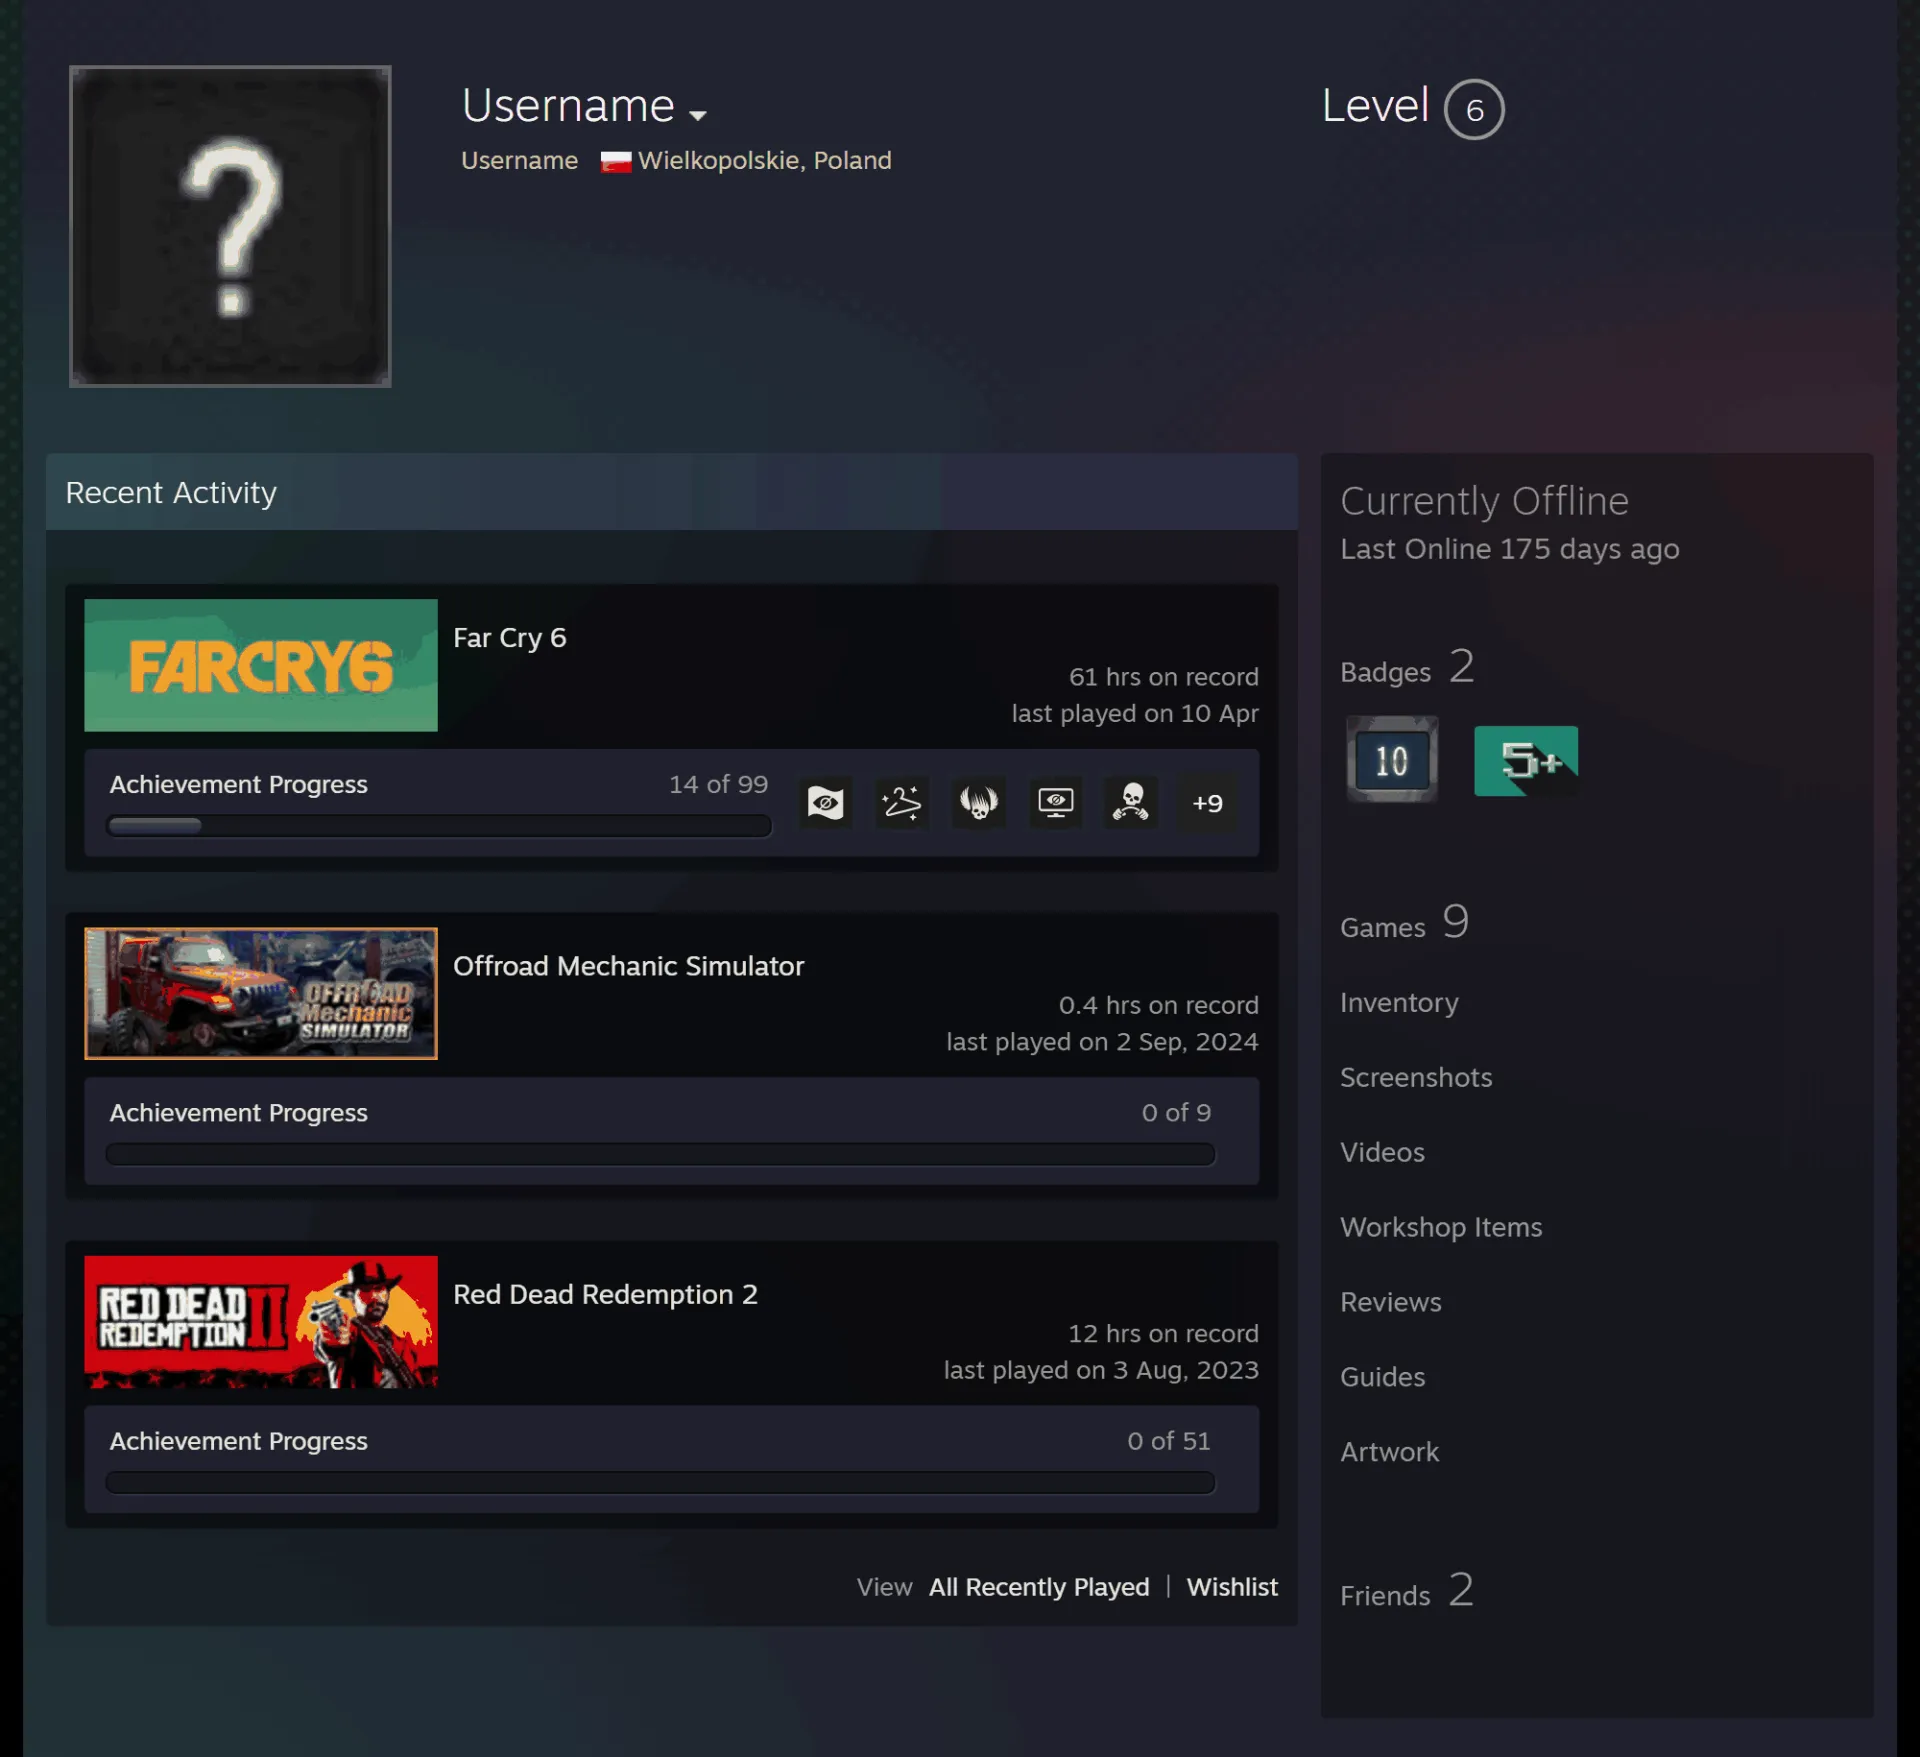Open the Artwork page

click(x=1389, y=1452)
